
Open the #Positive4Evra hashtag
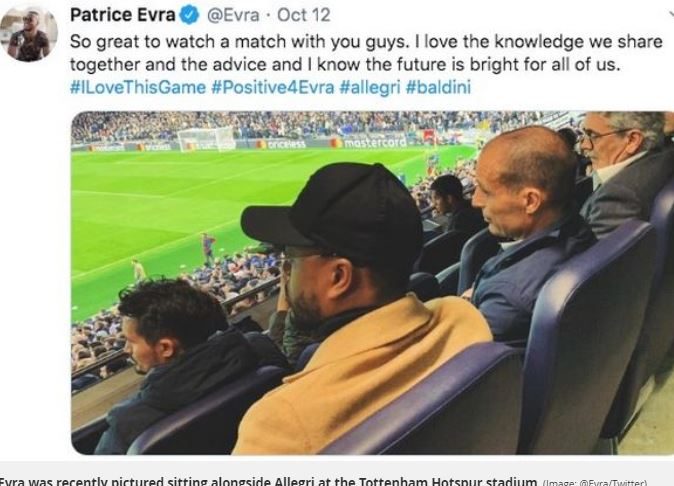pos(273,87)
